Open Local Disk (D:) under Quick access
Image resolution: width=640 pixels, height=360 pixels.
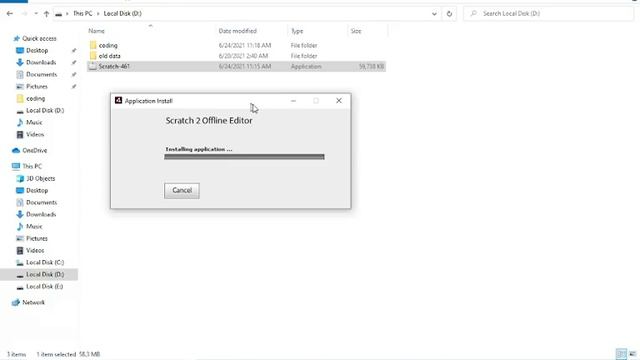[45, 111]
